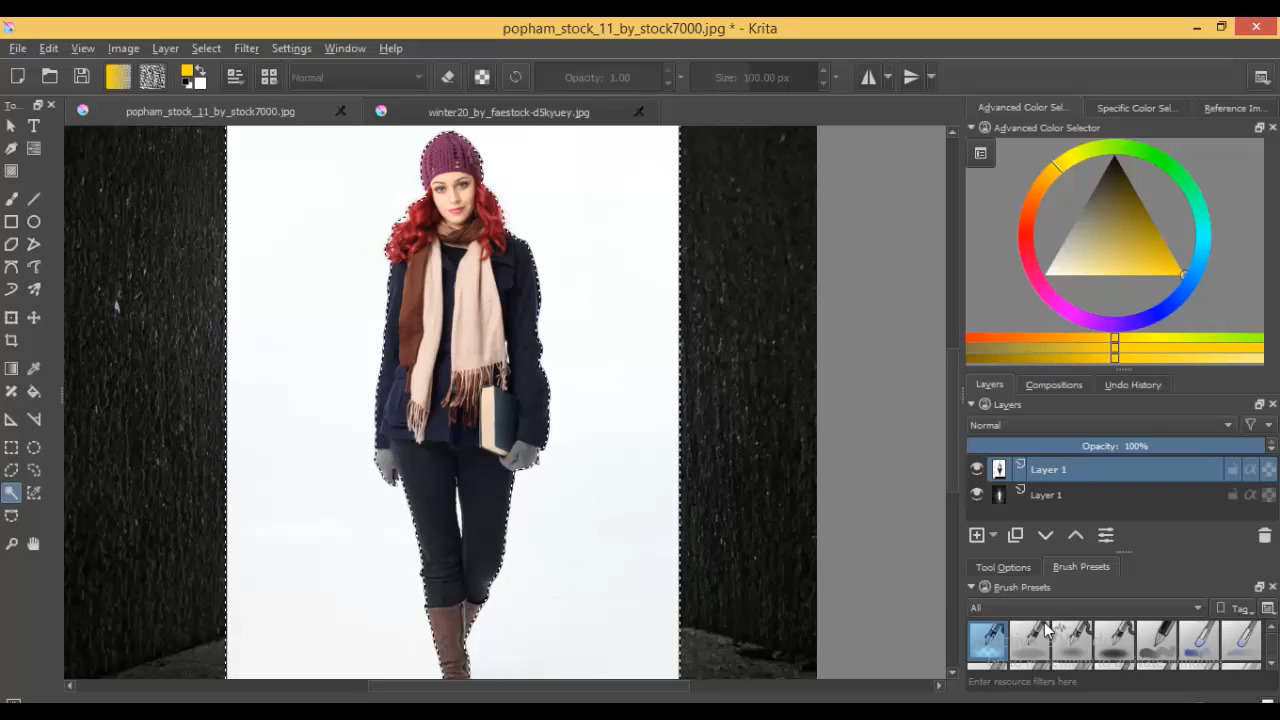This screenshot has width=1280, height=720.
Task: Toggle eraser mode in the top toolbar
Action: tap(448, 77)
